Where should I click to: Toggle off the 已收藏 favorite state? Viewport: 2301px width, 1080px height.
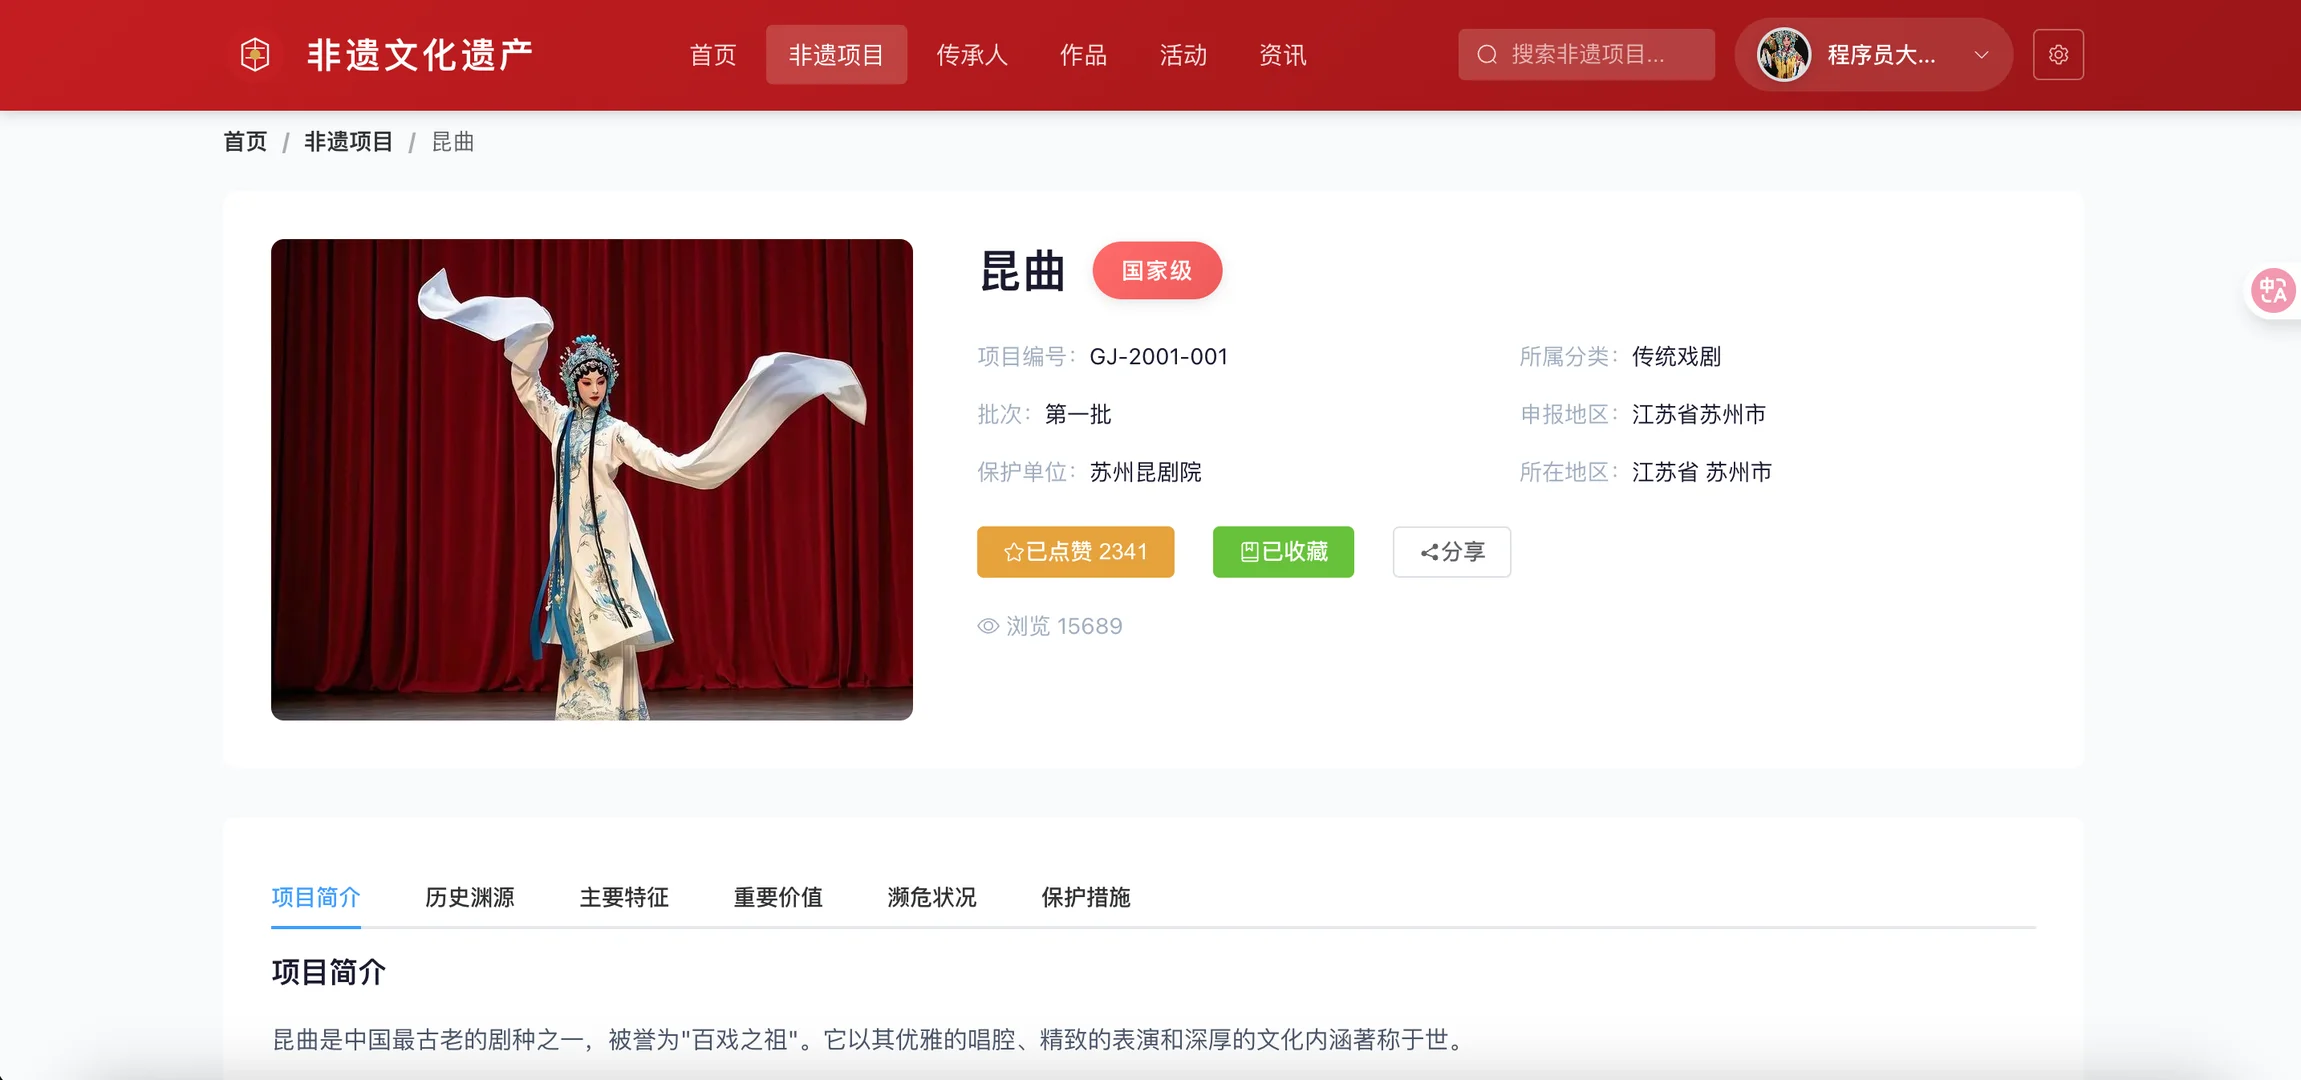tap(1282, 551)
